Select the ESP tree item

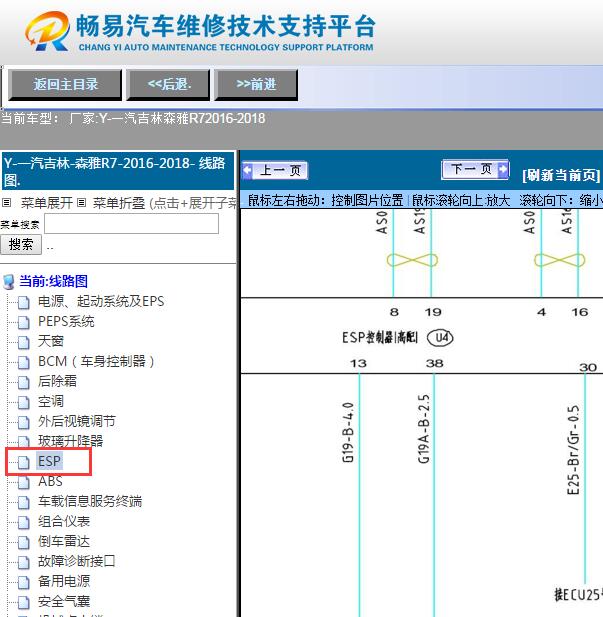(x=49, y=461)
